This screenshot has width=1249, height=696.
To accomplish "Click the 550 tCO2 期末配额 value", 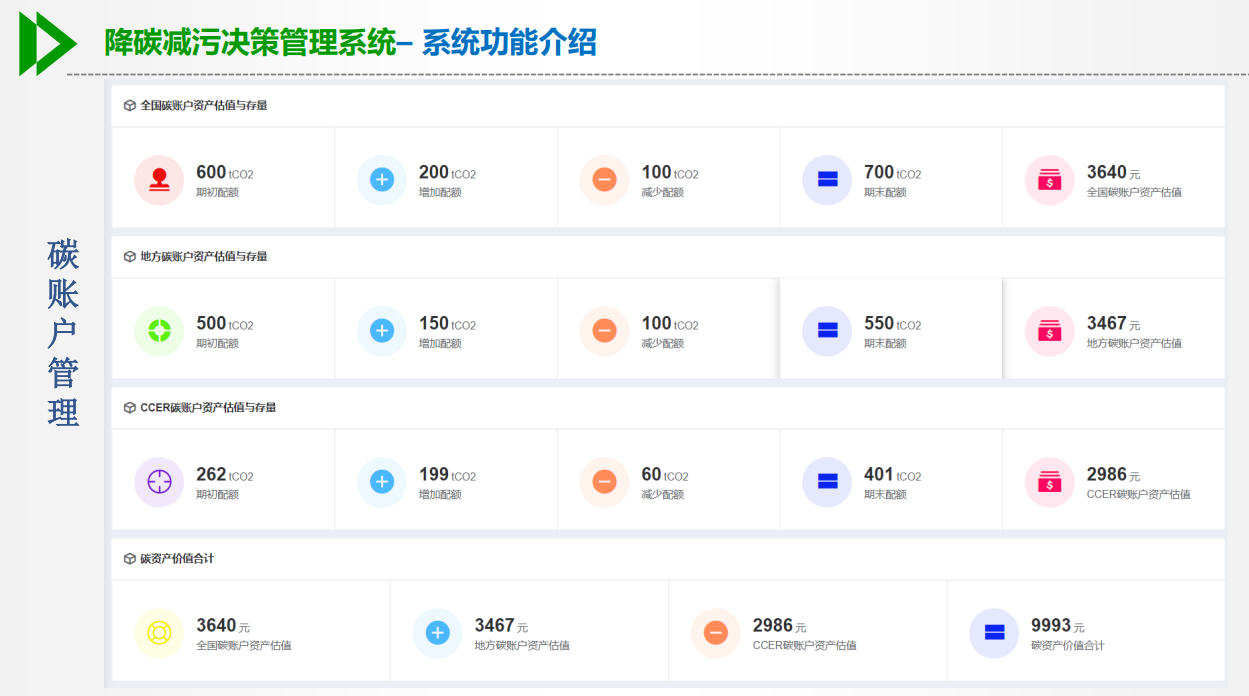I will [x=893, y=324].
